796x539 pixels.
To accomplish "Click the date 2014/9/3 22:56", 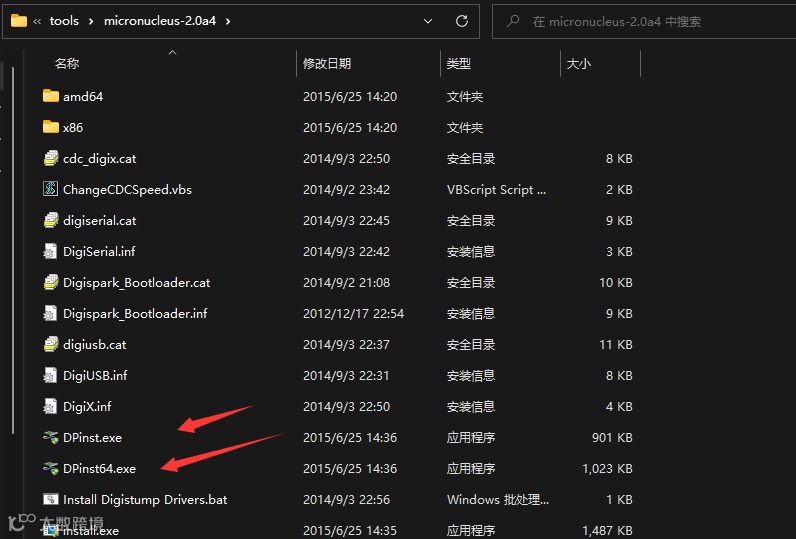I will pyautogui.click(x=346, y=499).
